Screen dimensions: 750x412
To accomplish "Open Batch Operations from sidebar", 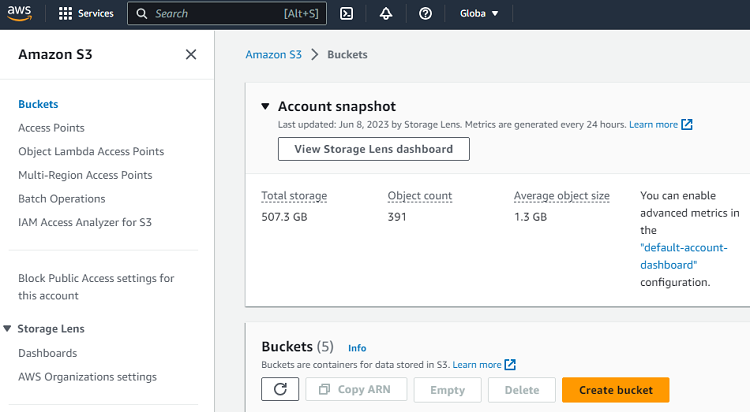I will [x=61, y=199].
